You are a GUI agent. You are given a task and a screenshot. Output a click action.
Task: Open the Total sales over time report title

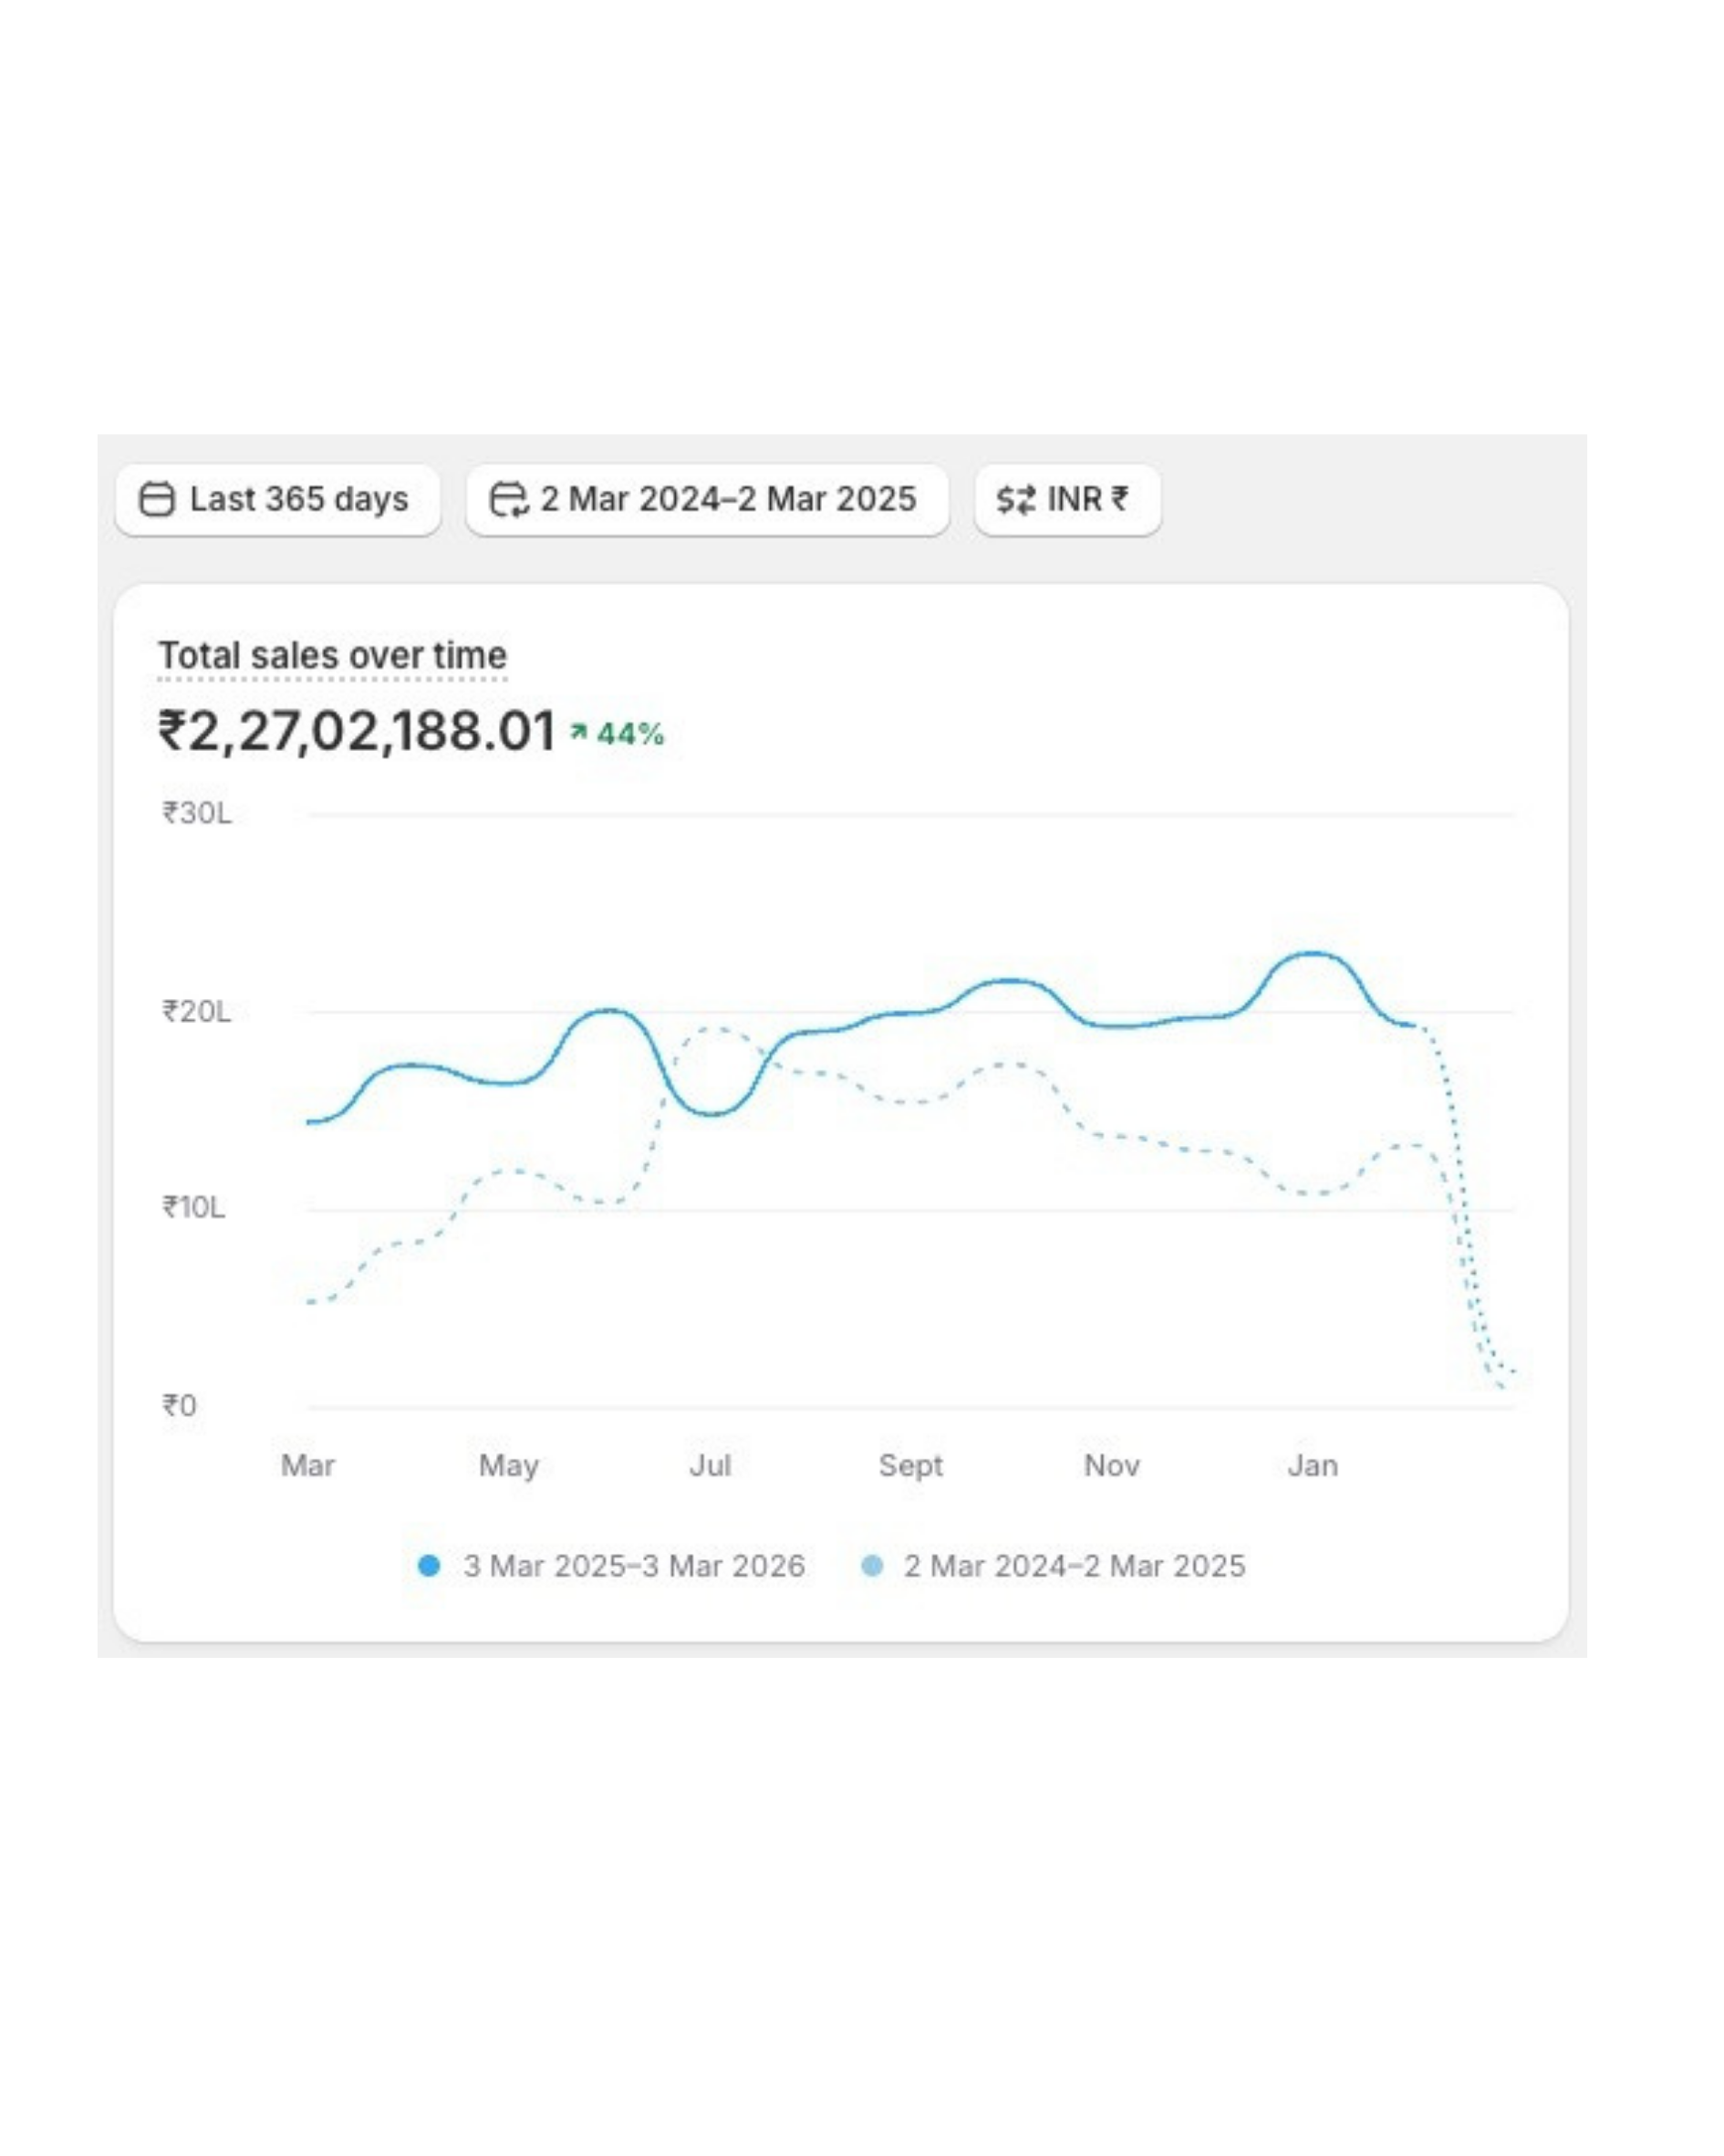(x=333, y=656)
